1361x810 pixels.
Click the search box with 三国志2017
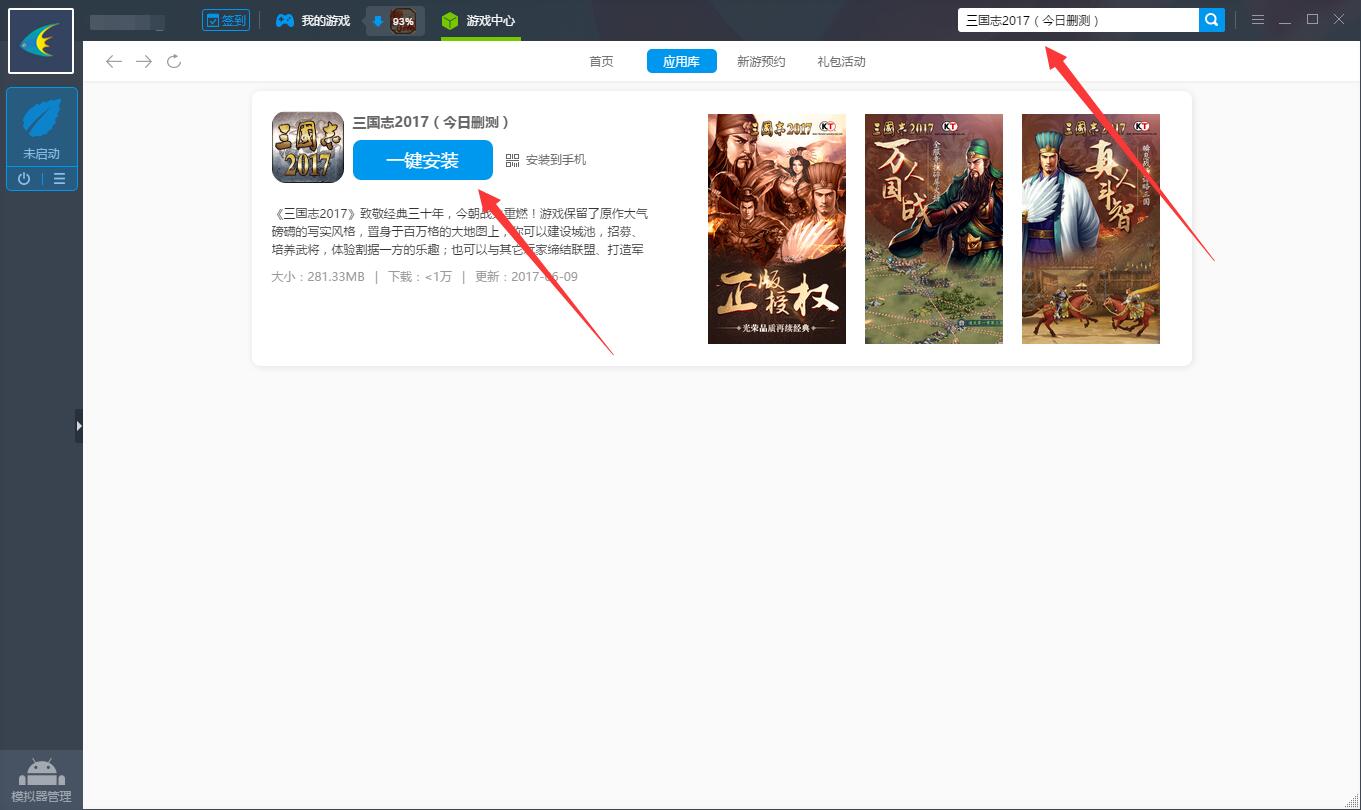click(x=1078, y=20)
